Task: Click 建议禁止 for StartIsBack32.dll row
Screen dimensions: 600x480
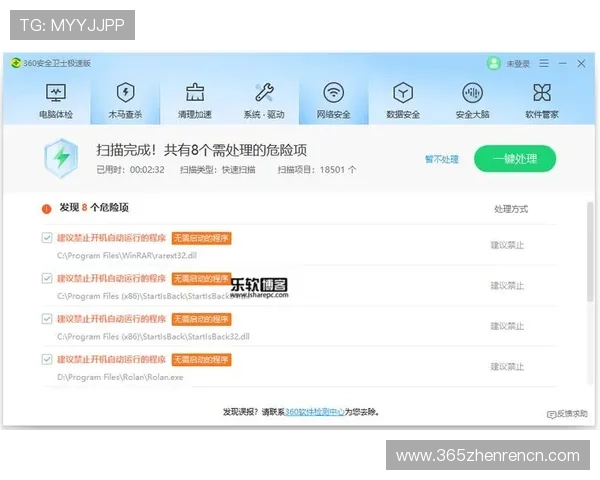Action: click(x=507, y=326)
